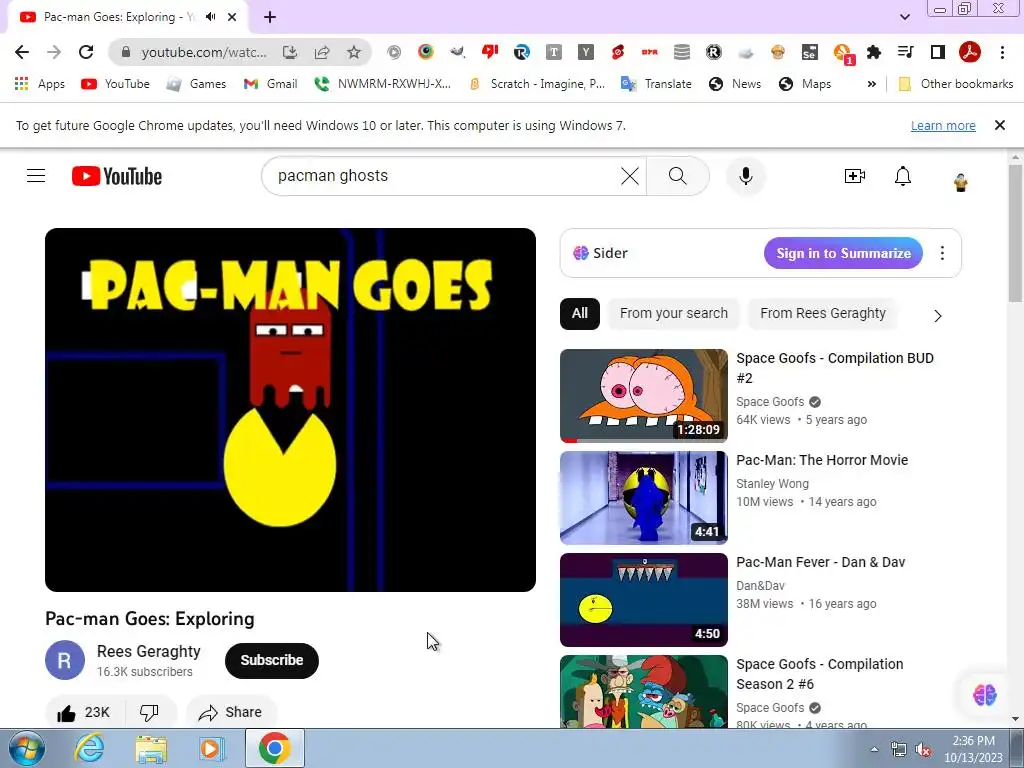Image resolution: width=1024 pixels, height=768 pixels.
Task: Open the Gmail bookmark
Action: click(270, 84)
